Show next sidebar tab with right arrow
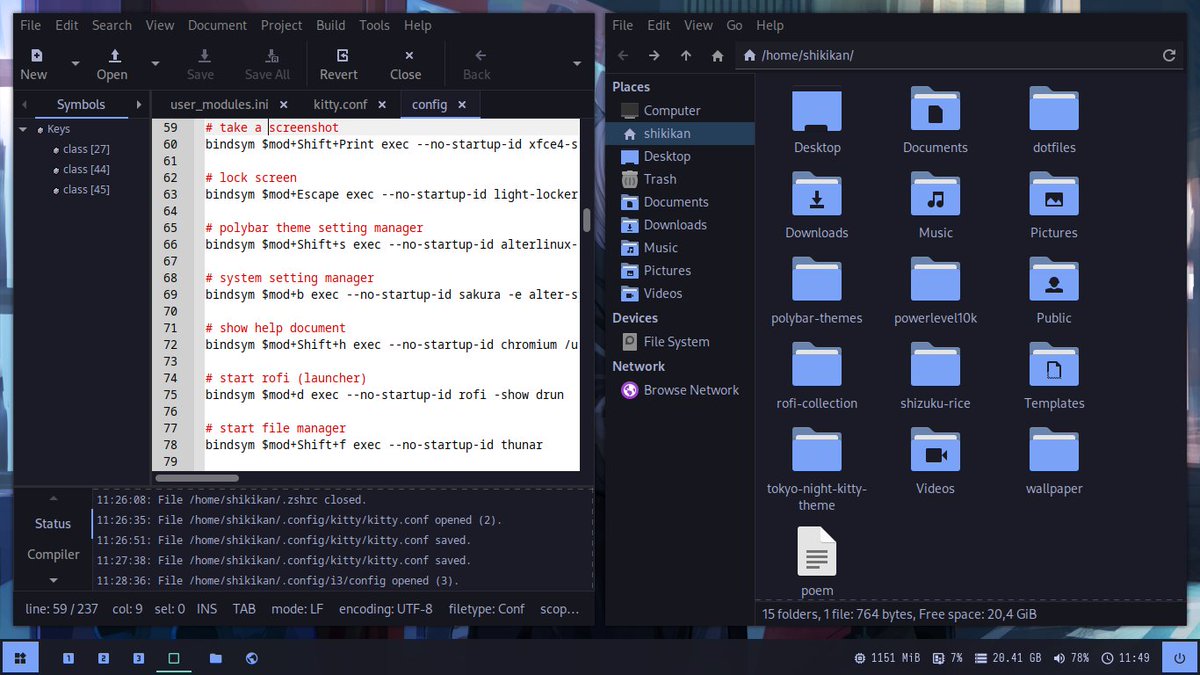The width and height of the screenshot is (1200, 675). [x=138, y=104]
